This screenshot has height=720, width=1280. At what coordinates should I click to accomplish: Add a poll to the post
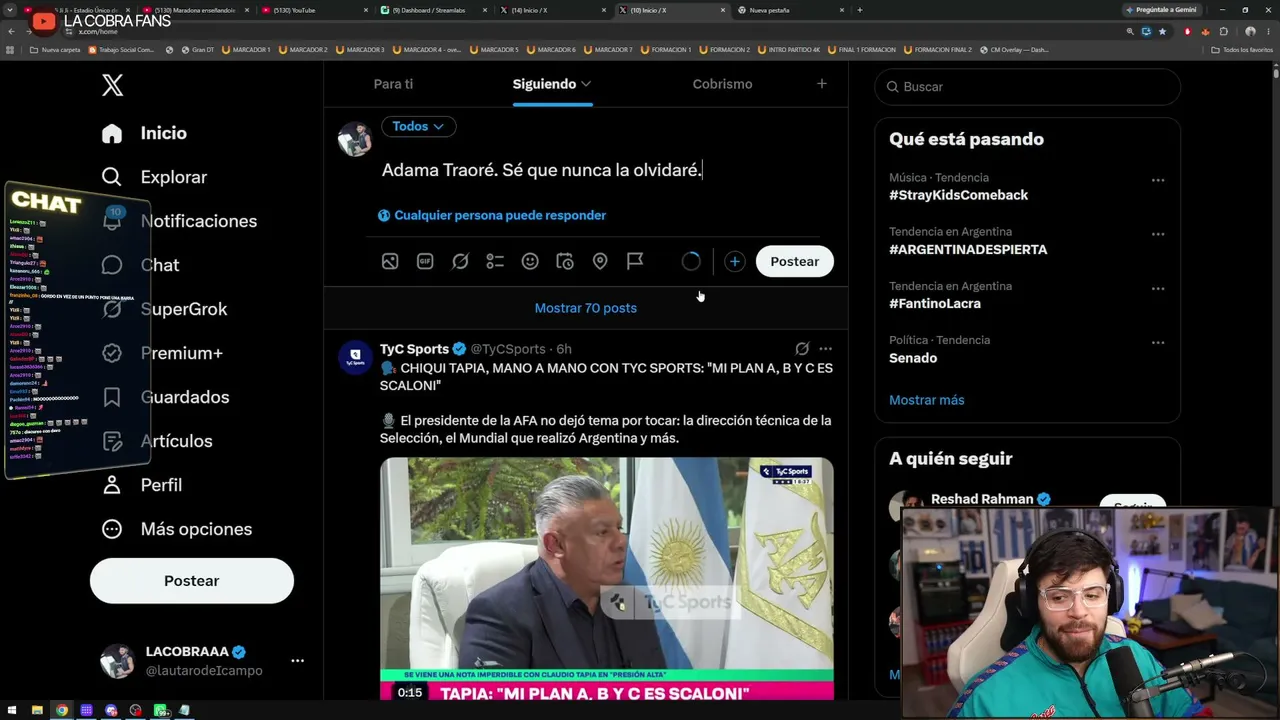pyautogui.click(x=495, y=261)
